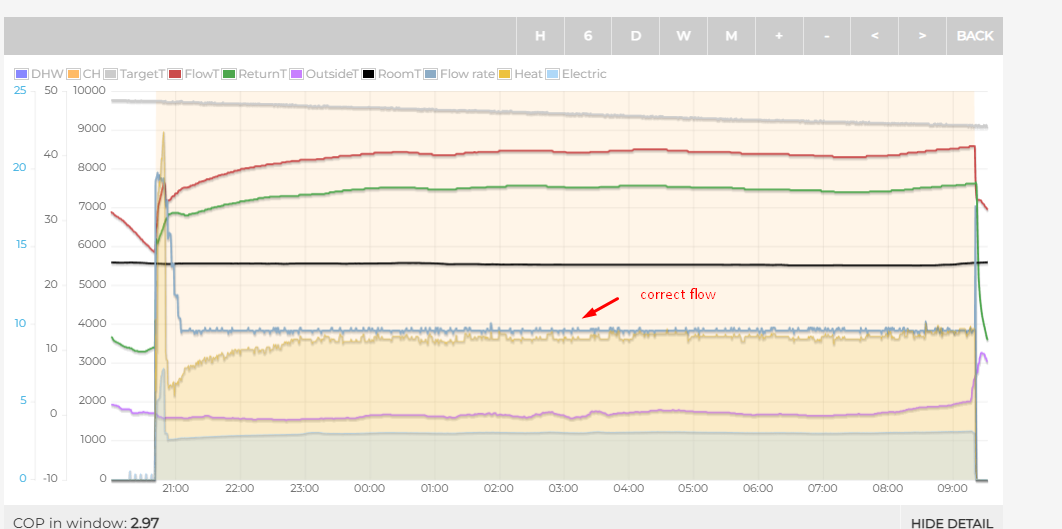Click the RoomT black color swatch
Screen dimensions: 1062x529
[x=369, y=74]
